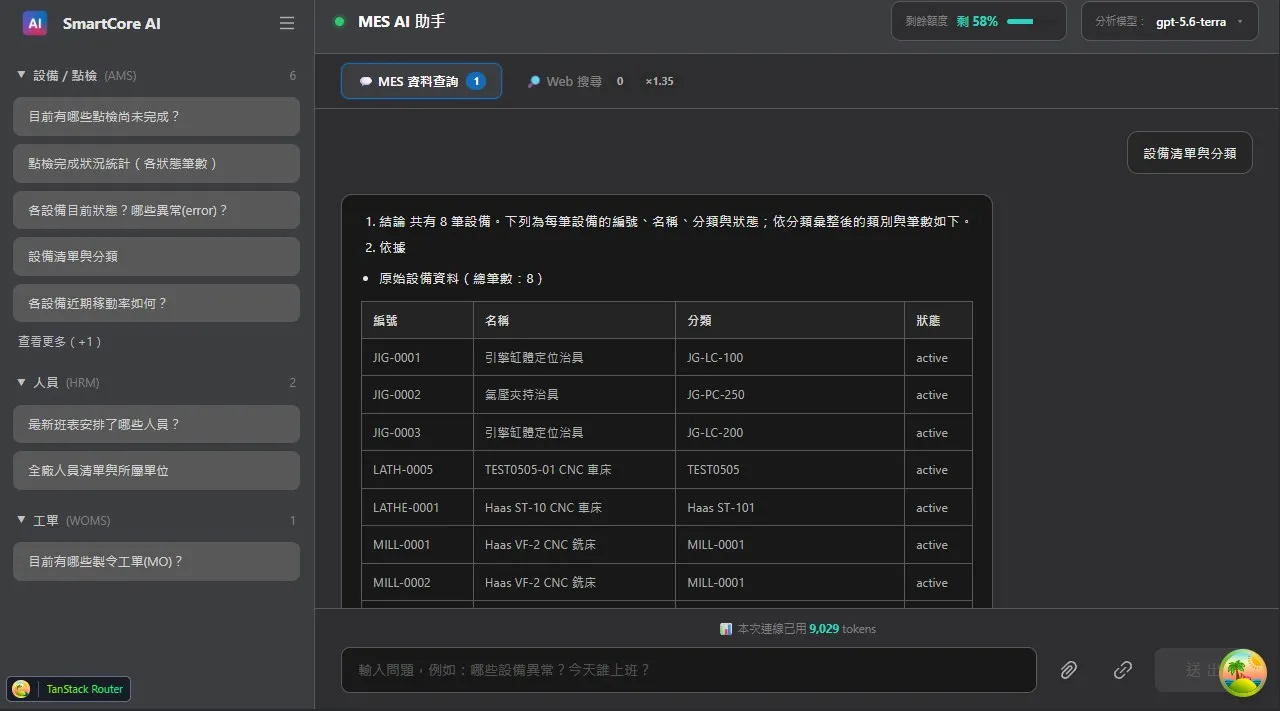This screenshot has height=711, width=1280.
Task: Select cell TEST0505-01 CNC 車床
Action: point(574,470)
